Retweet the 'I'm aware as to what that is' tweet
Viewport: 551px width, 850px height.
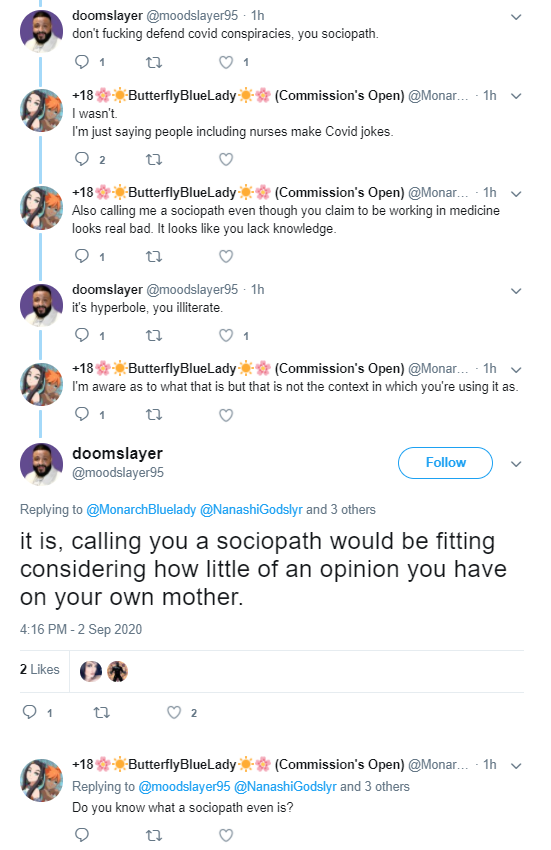tap(154, 415)
